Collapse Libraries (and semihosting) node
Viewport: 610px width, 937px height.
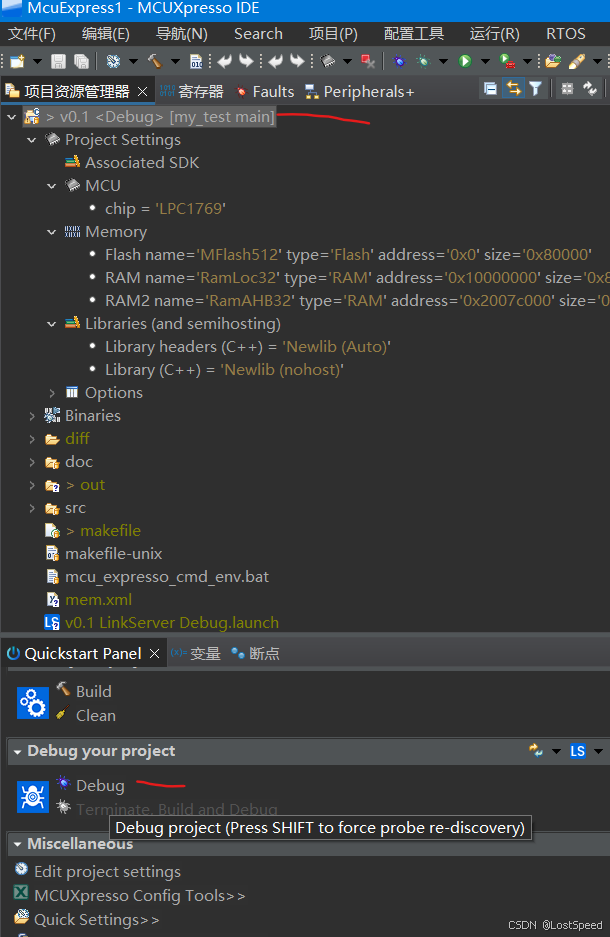[52, 324]
